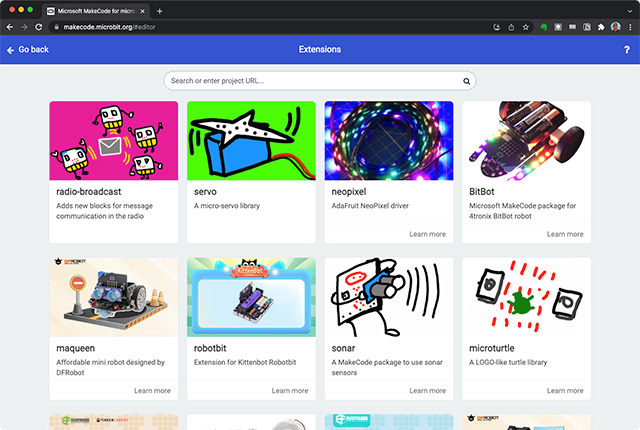This screenshot has height=430, width=640.
Task: Click in the search or project URL field
Action: tap(310, 81)
